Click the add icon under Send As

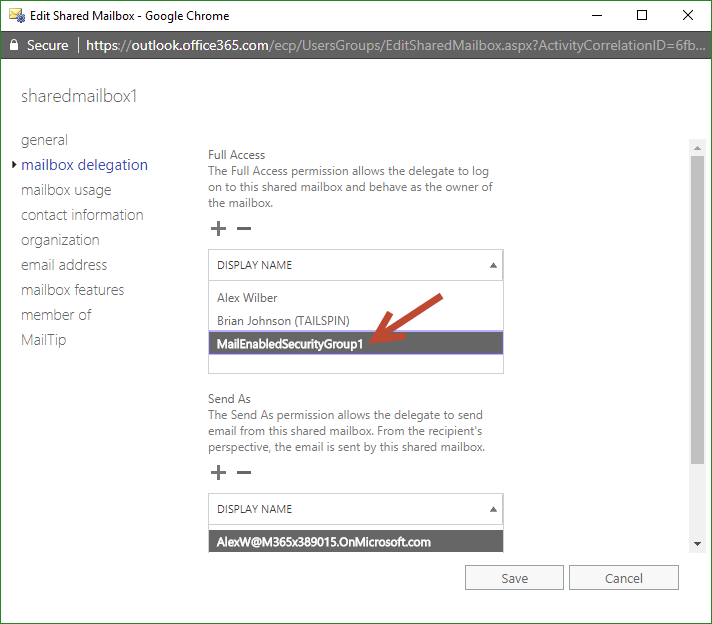click(x=218, y=472)
